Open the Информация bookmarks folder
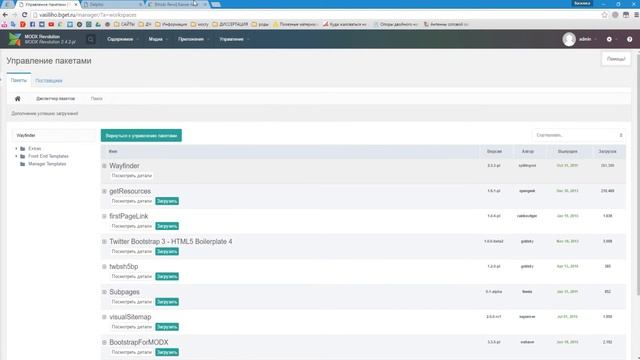 171,24
